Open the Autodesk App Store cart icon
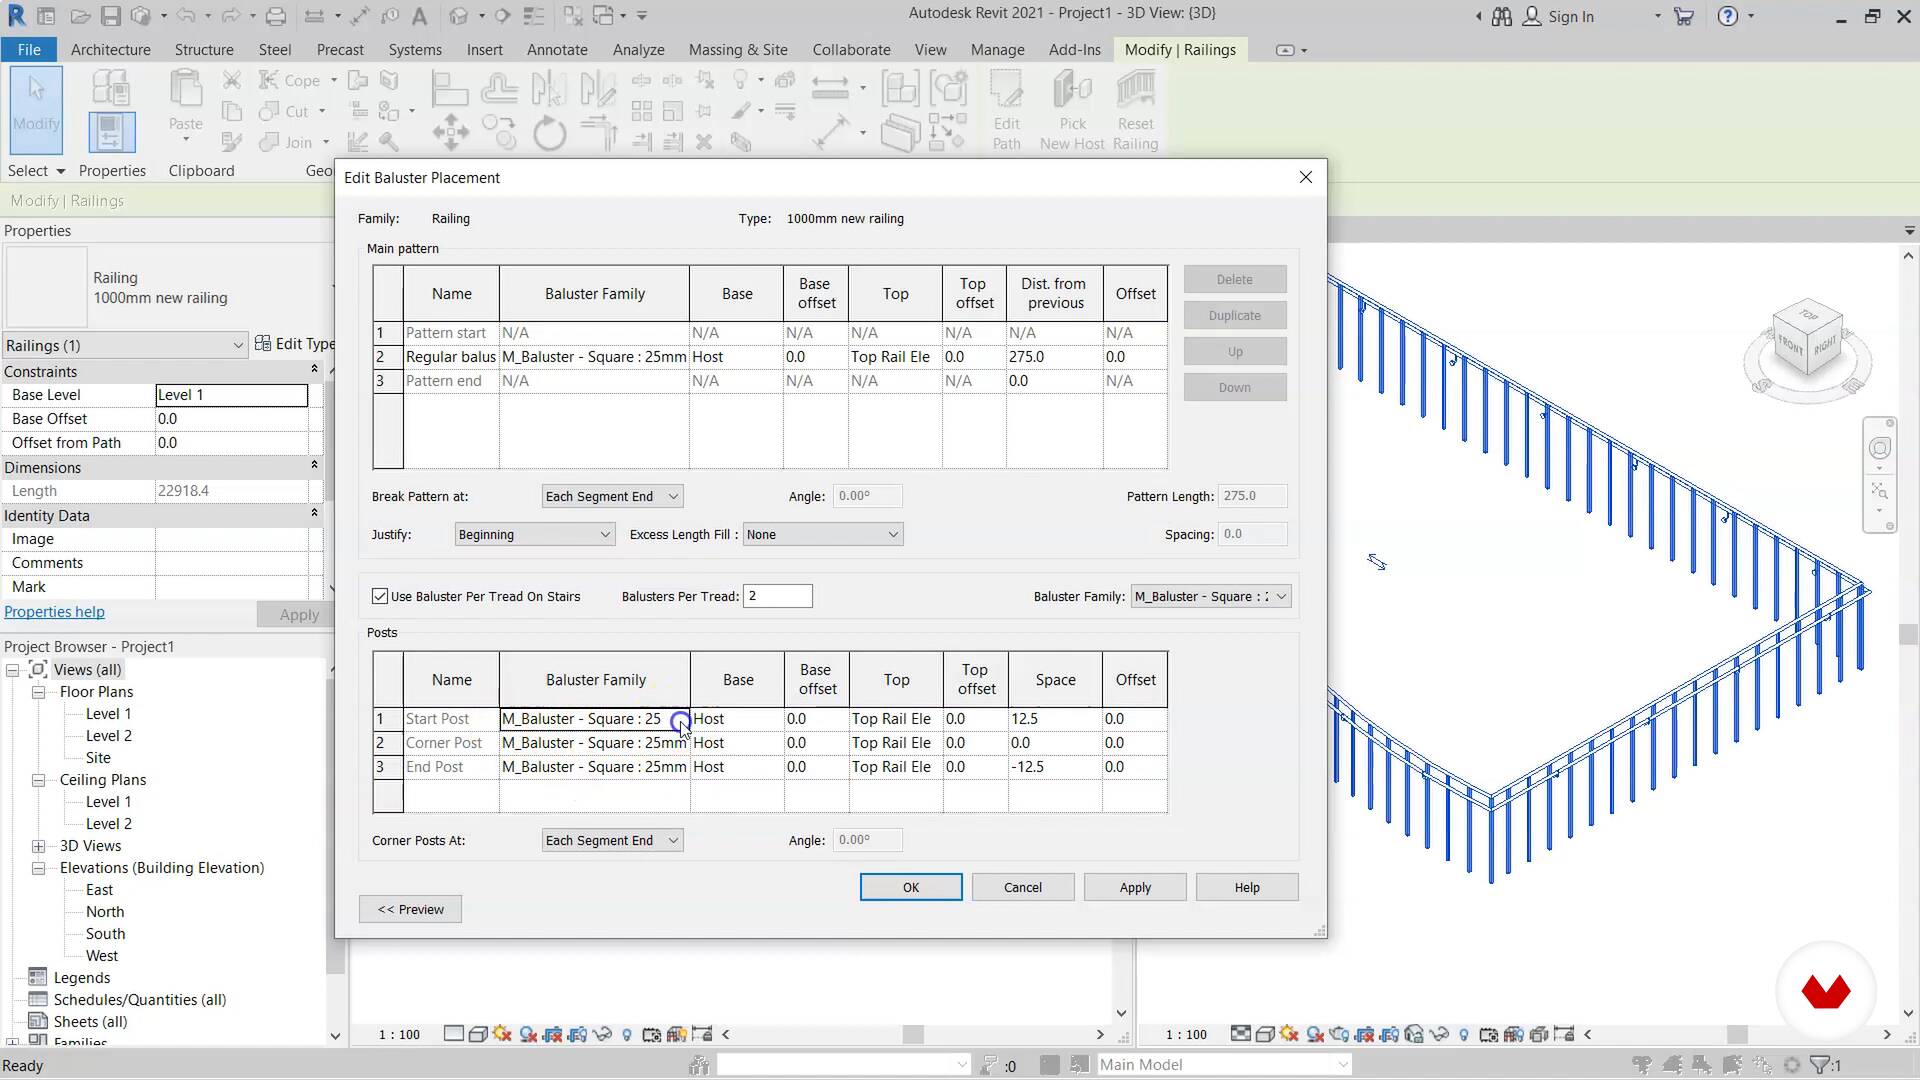This screenshot has width=1920, height=1080. 1684,16
